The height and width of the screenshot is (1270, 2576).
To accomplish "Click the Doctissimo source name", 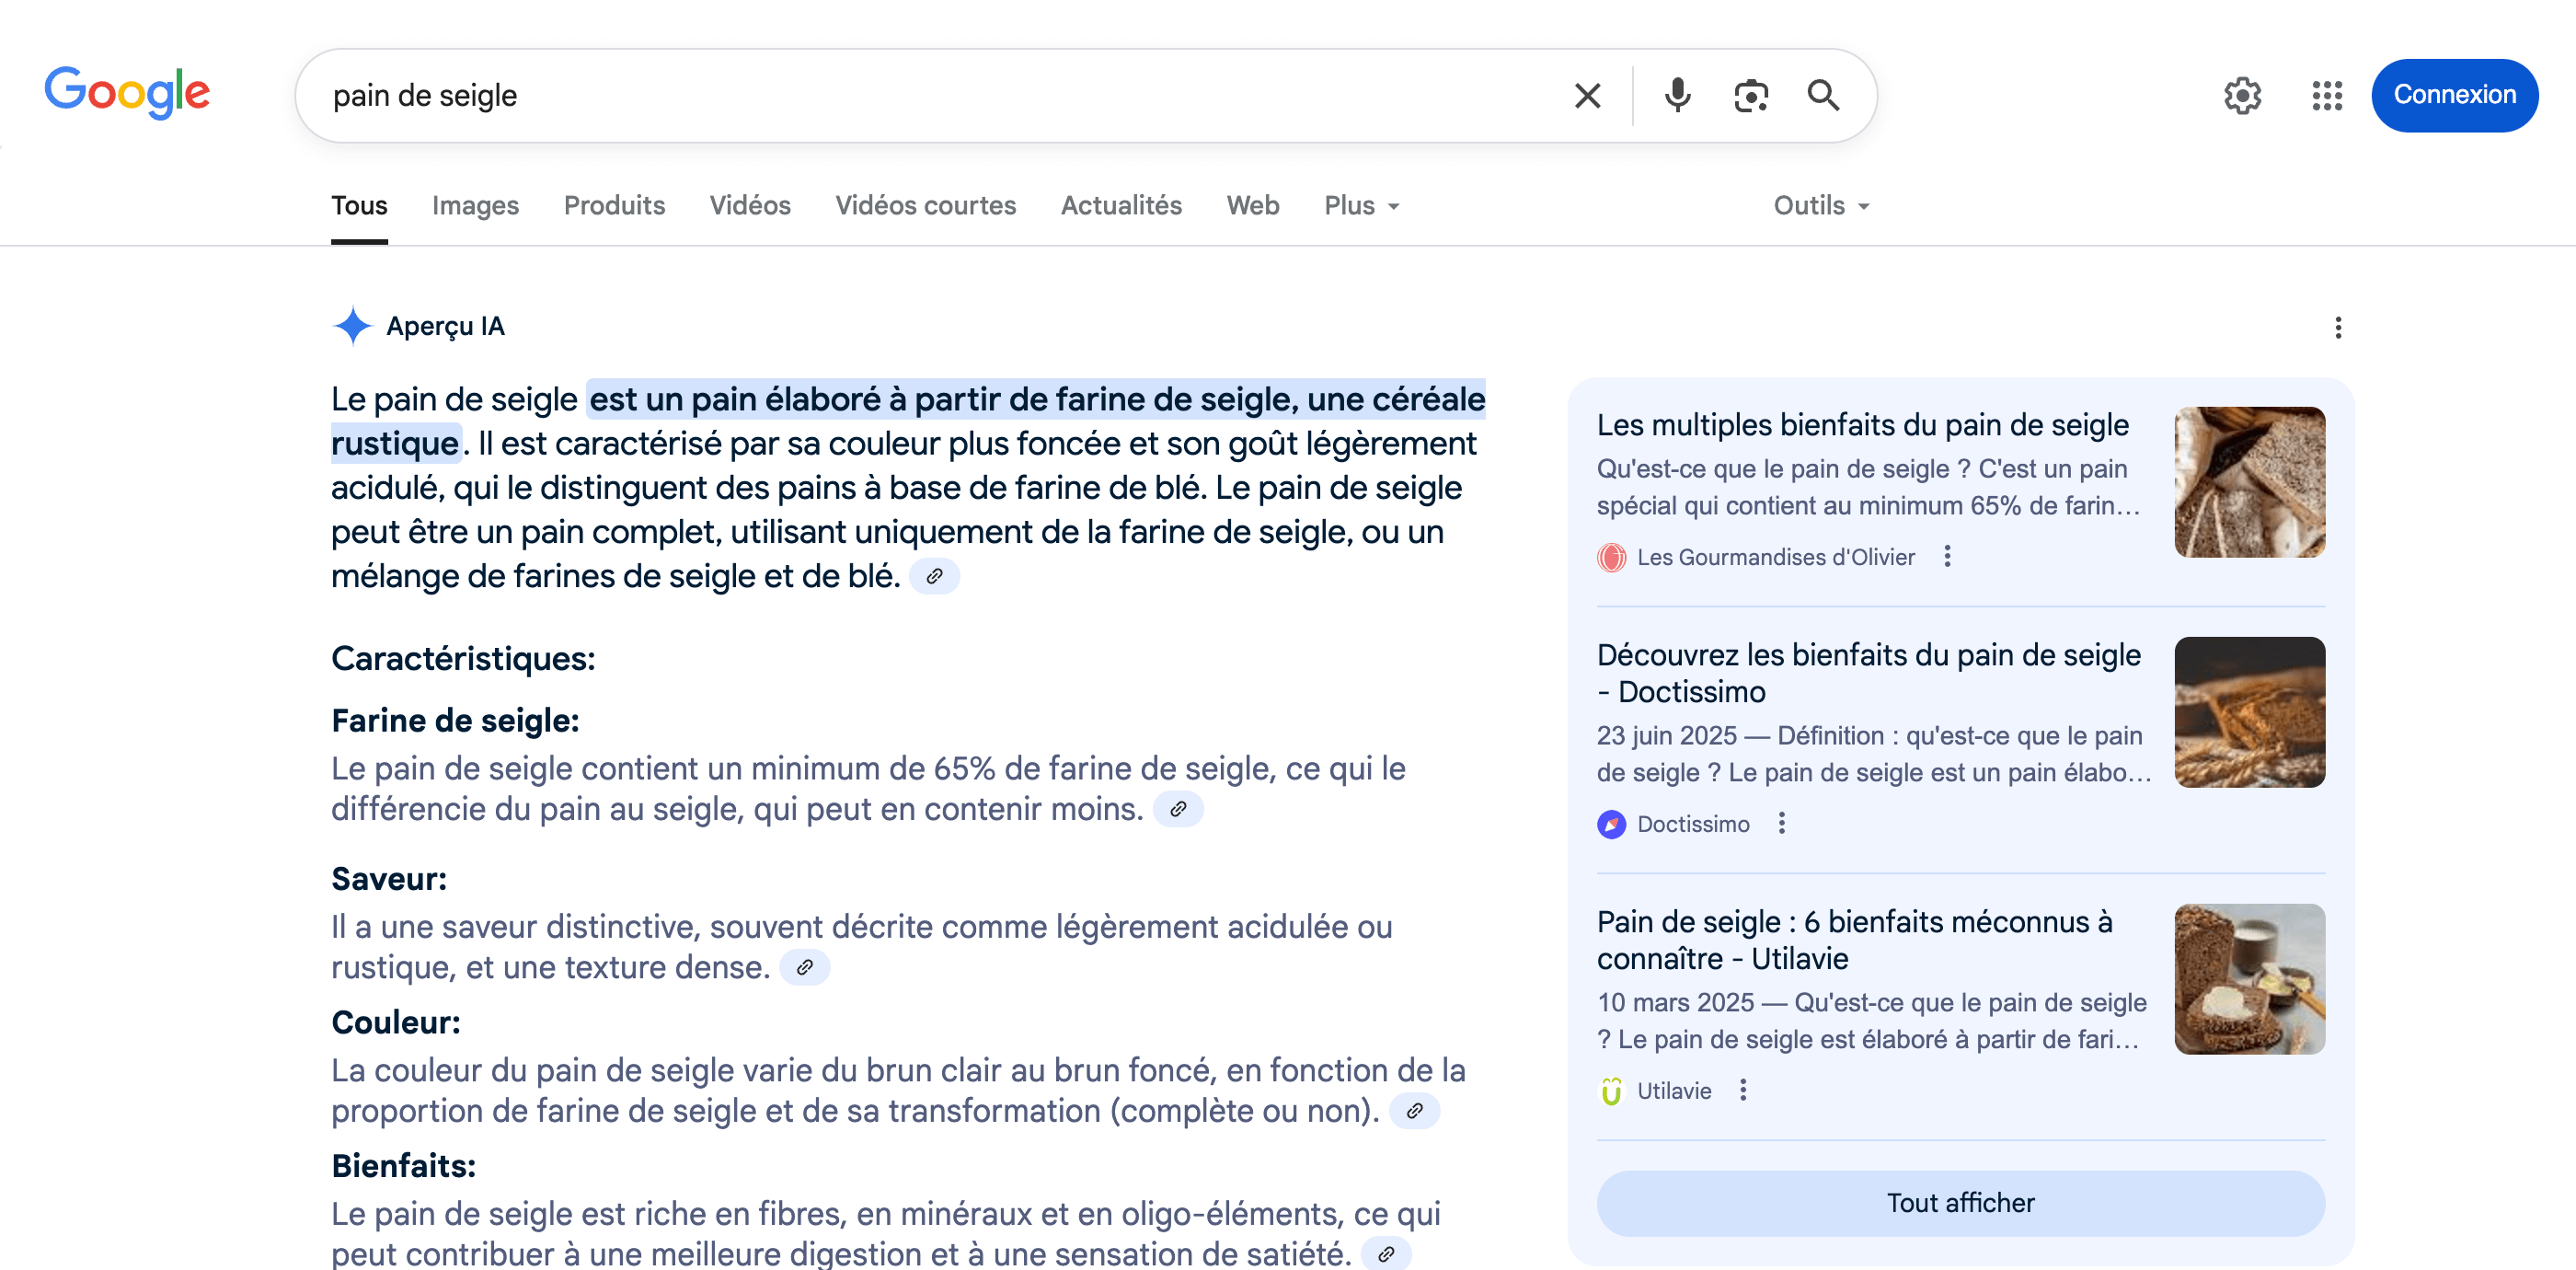I will click(1693, 824).
